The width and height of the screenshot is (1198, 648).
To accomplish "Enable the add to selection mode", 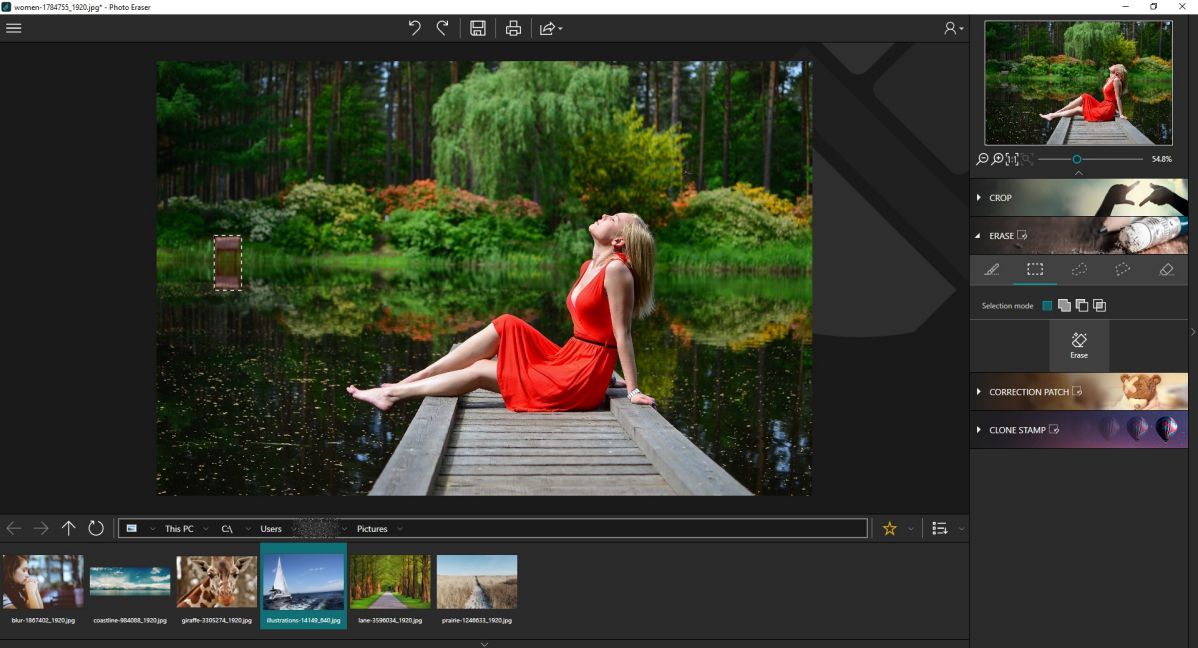I will (1064, 306).
